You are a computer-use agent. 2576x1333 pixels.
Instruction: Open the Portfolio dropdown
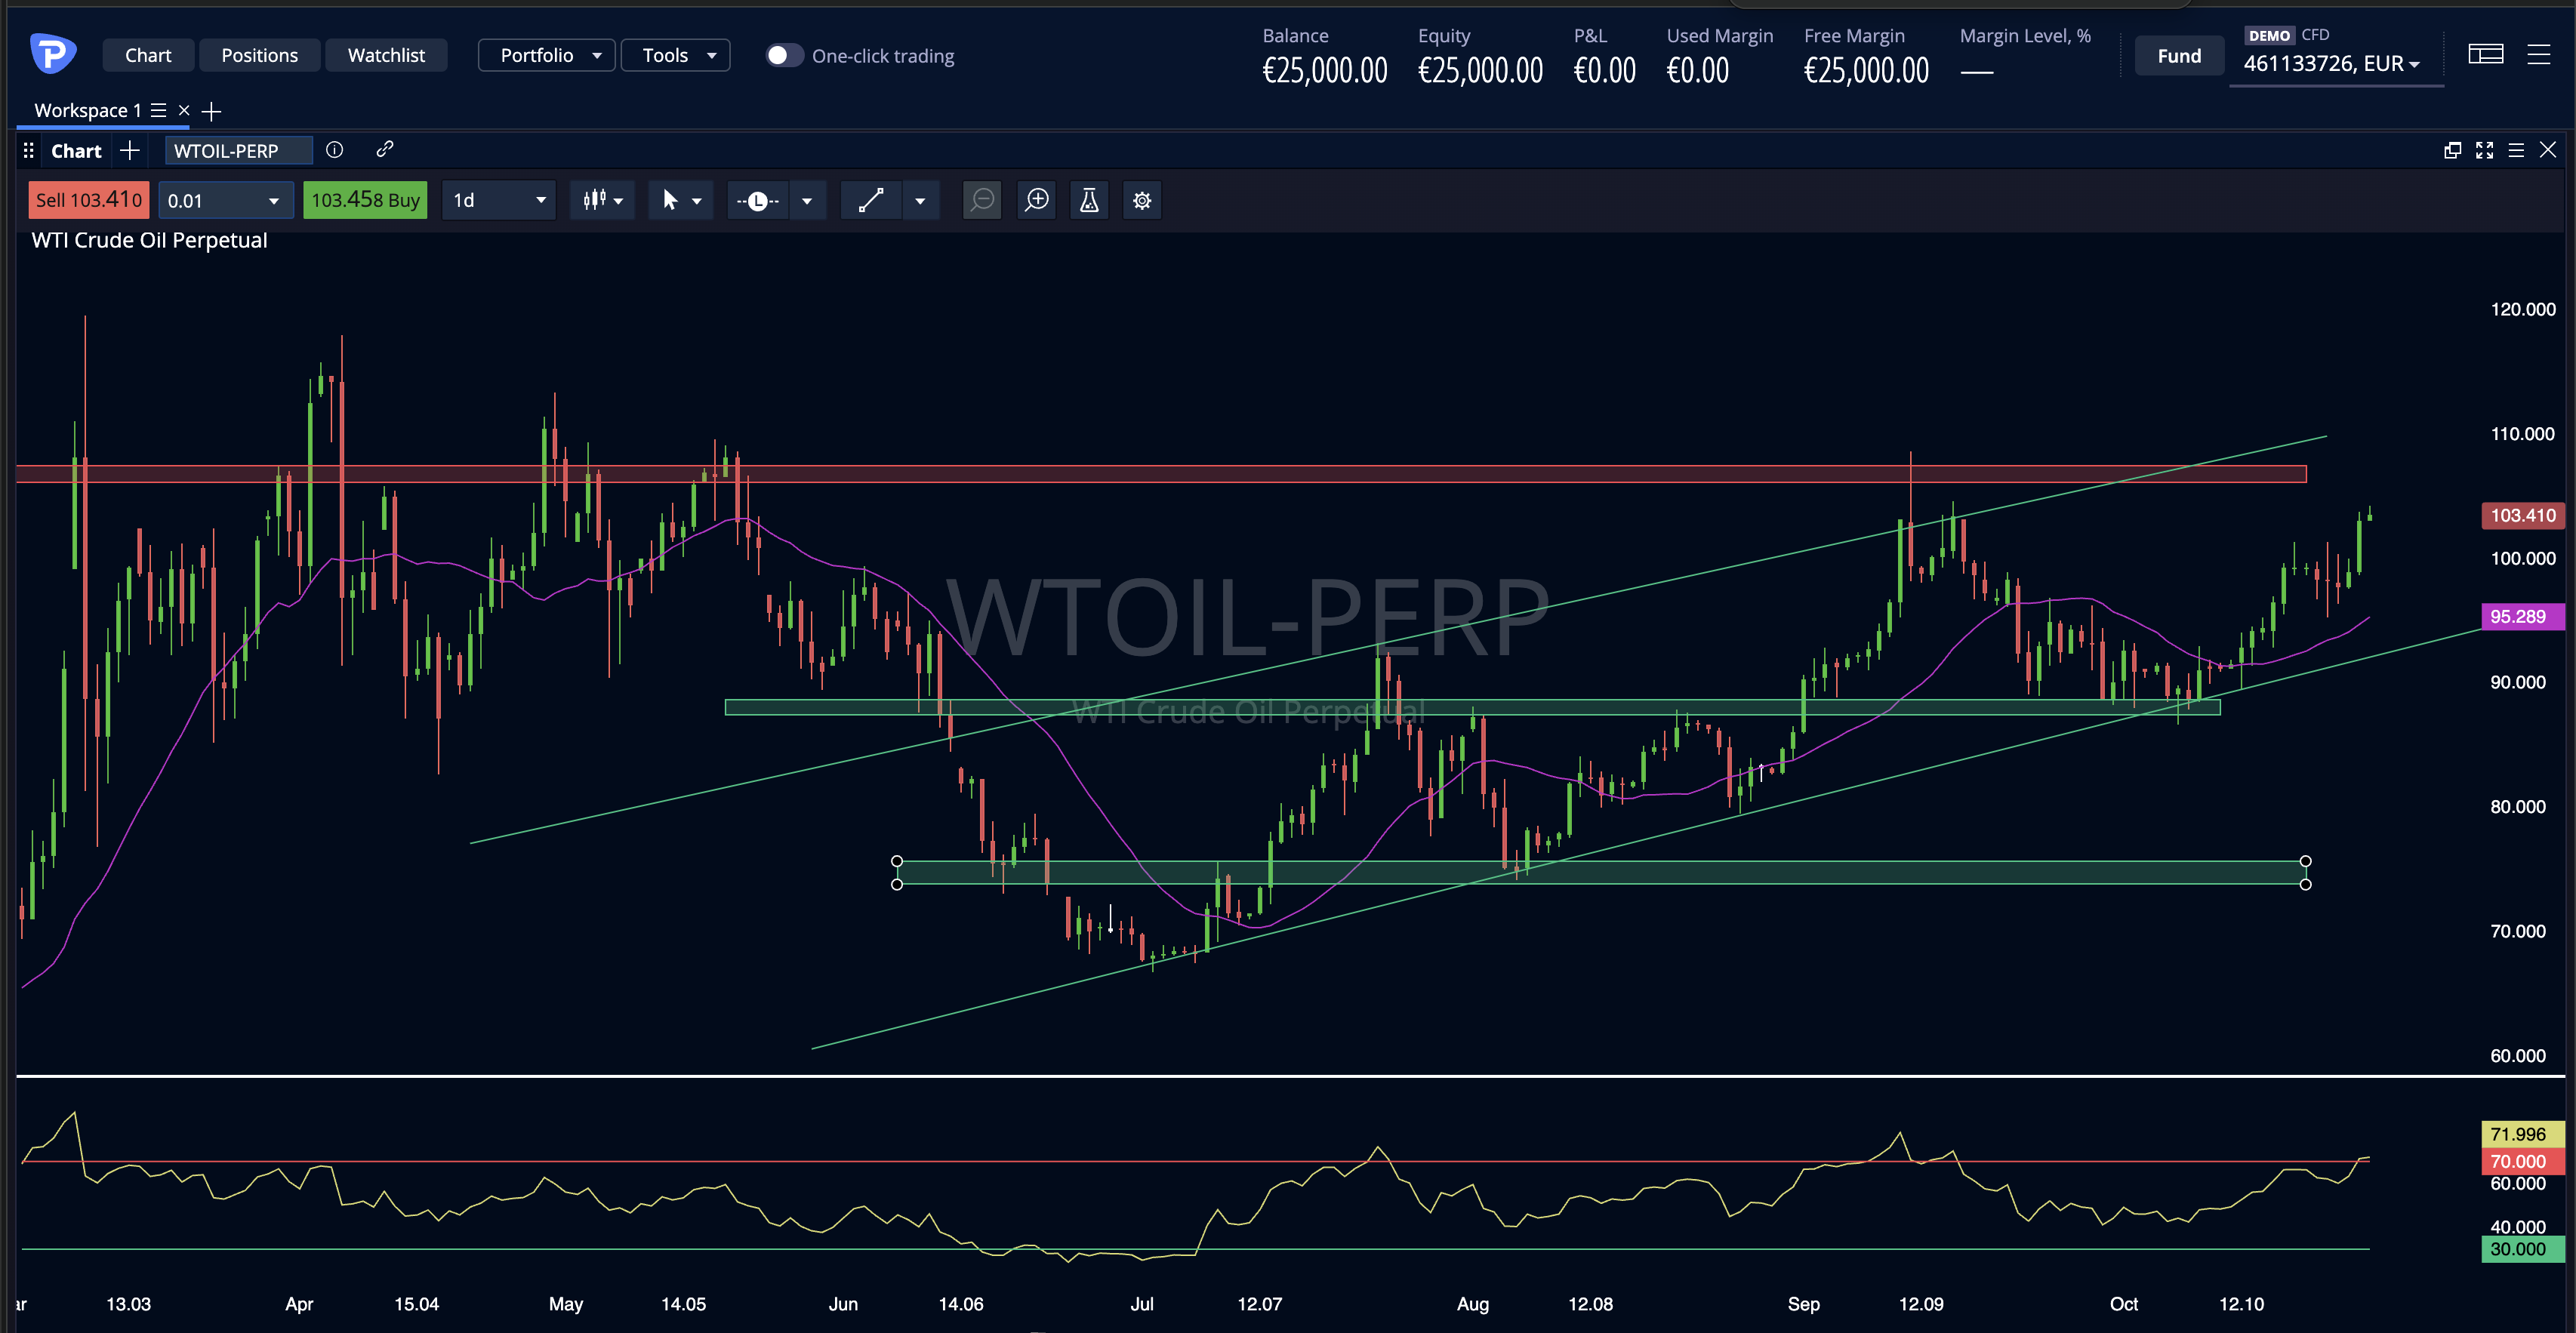(546, 55)
